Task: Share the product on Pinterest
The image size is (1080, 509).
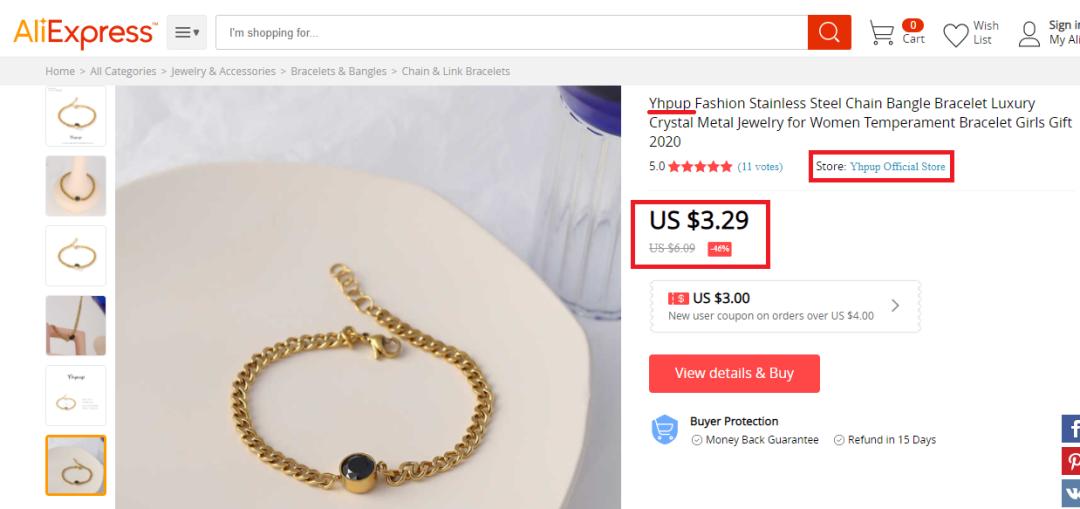Action: point(1071,461)
